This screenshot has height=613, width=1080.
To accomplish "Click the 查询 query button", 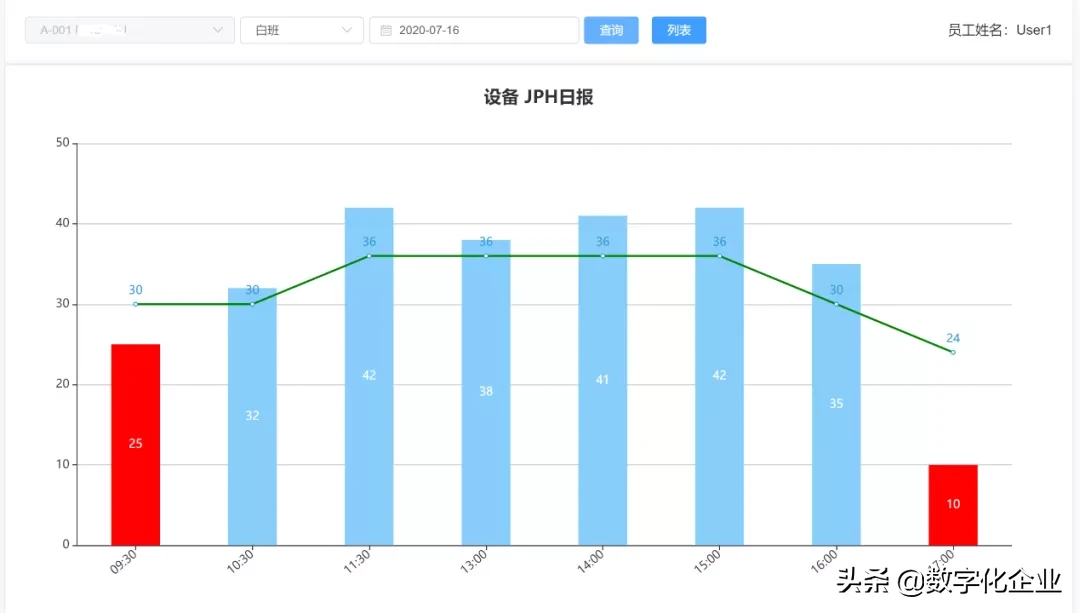I will [611, 30].
